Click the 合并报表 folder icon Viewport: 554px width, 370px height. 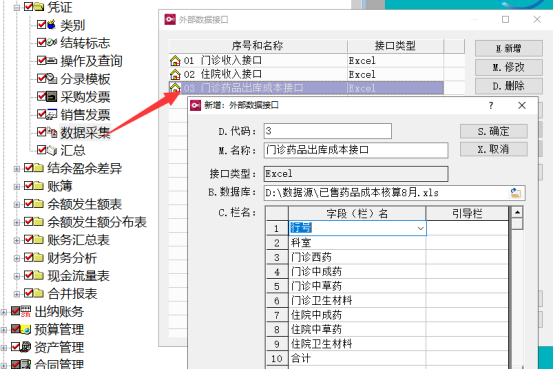click(39, 293)
